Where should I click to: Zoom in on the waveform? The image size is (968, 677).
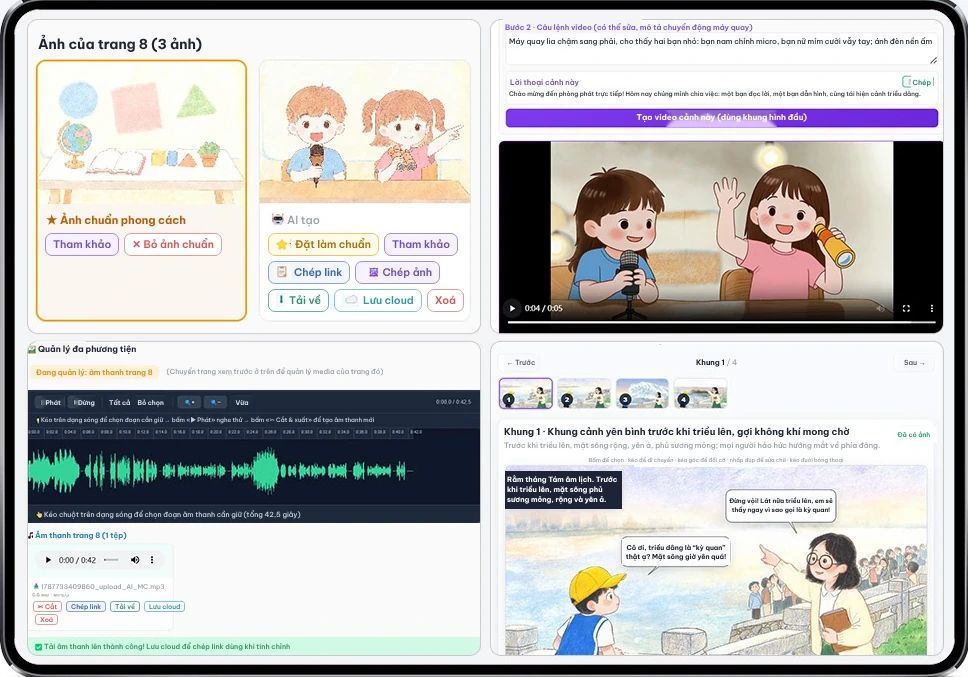click(189, 402)
